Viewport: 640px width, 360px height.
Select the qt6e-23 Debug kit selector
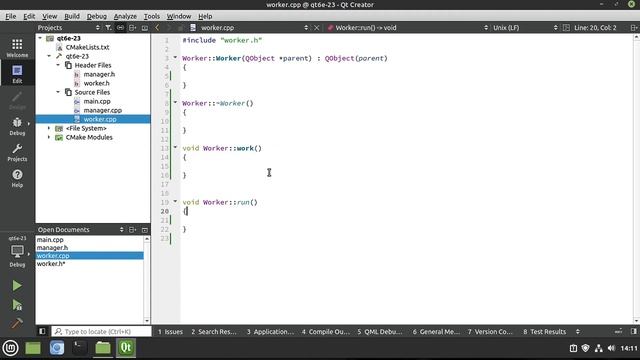tap(17, 251)
